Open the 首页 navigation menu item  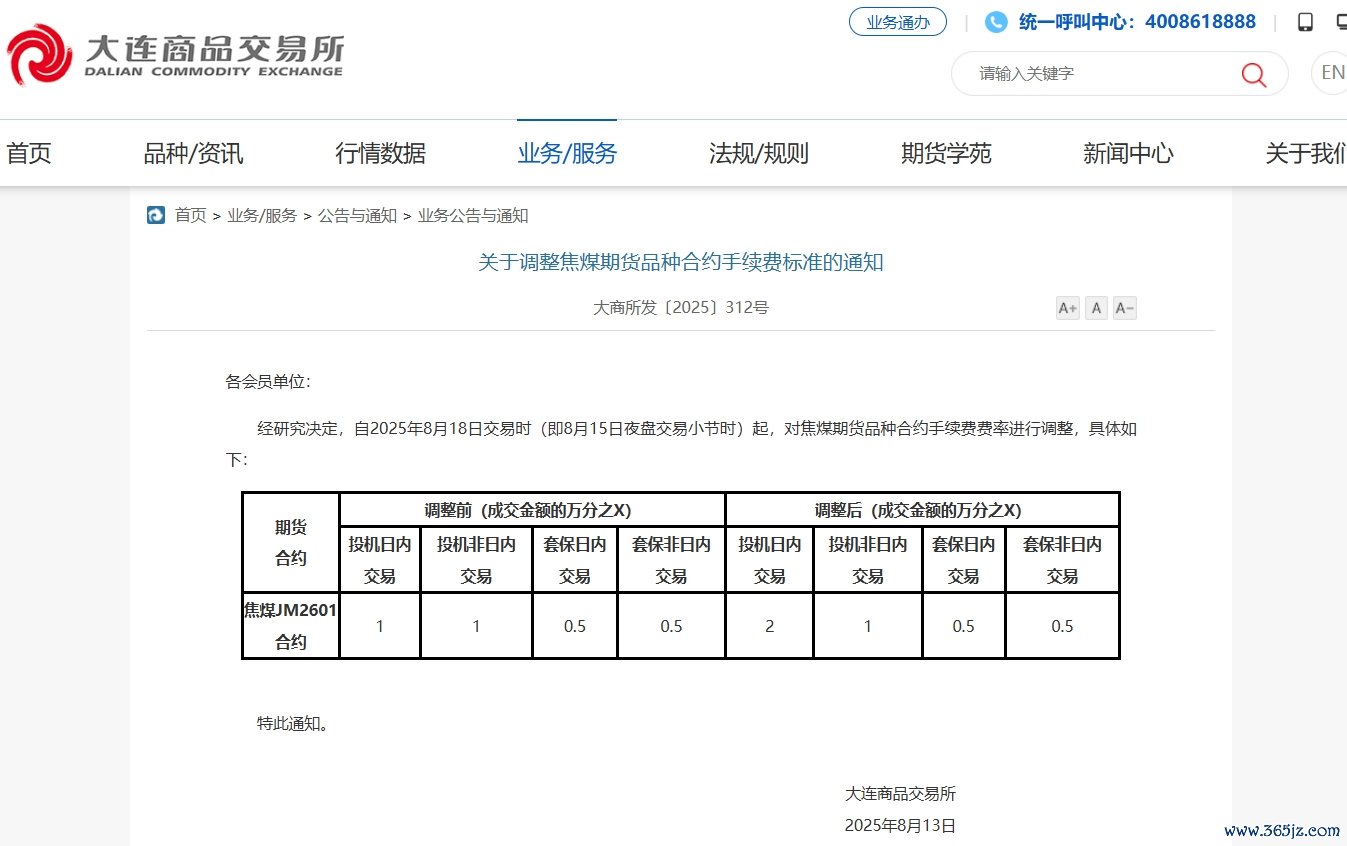28,153
